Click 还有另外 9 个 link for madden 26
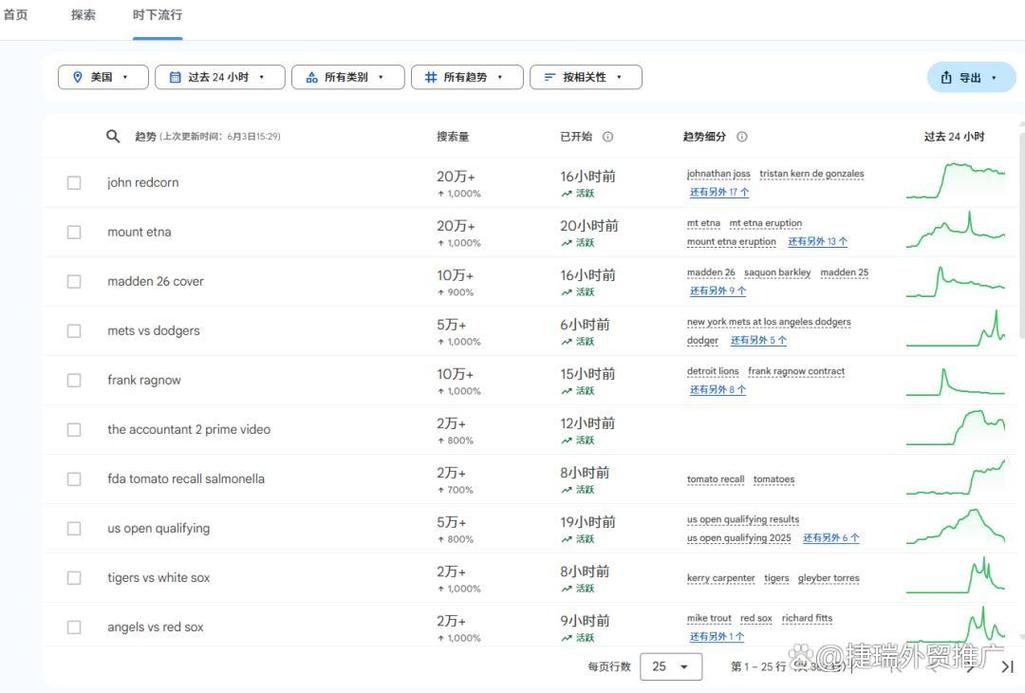The width and height of the screenshot is (1025, 693). (718, 291)
